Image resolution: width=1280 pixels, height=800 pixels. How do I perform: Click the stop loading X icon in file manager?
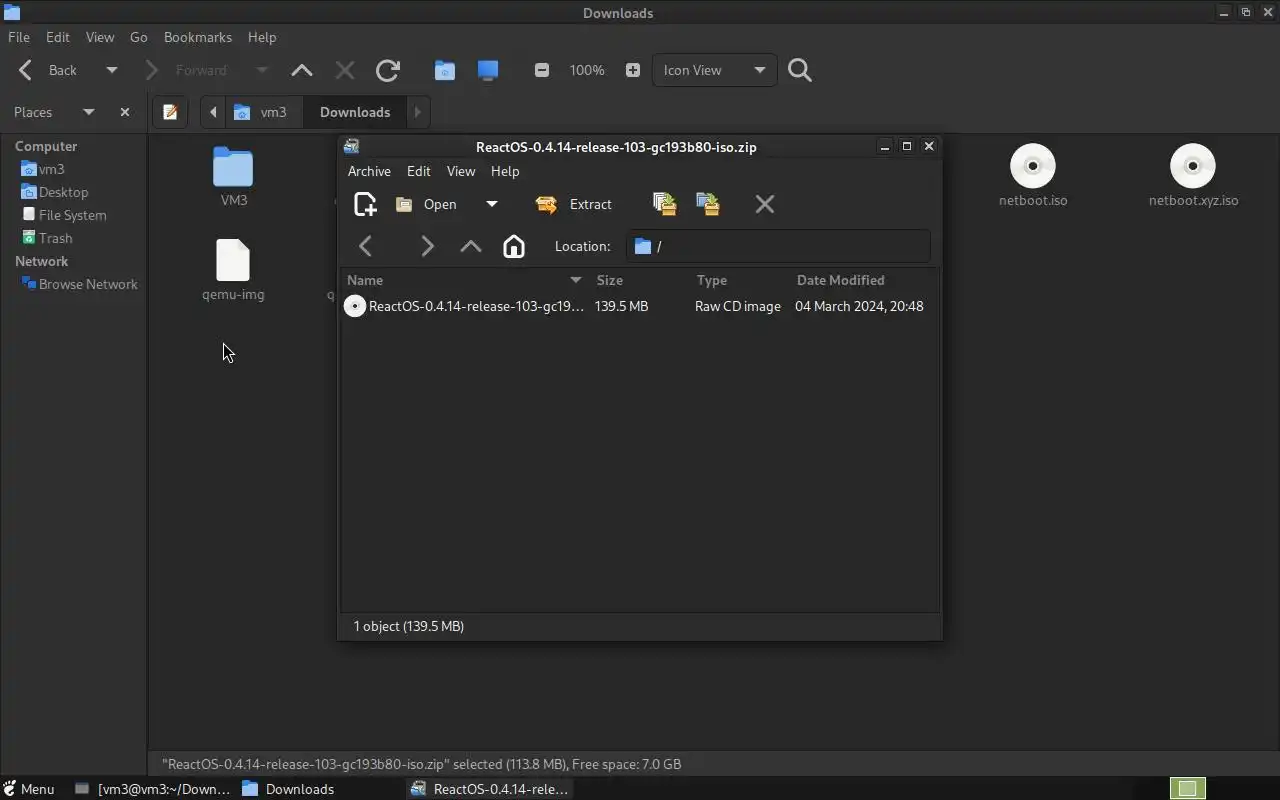[x=345, y=70]
